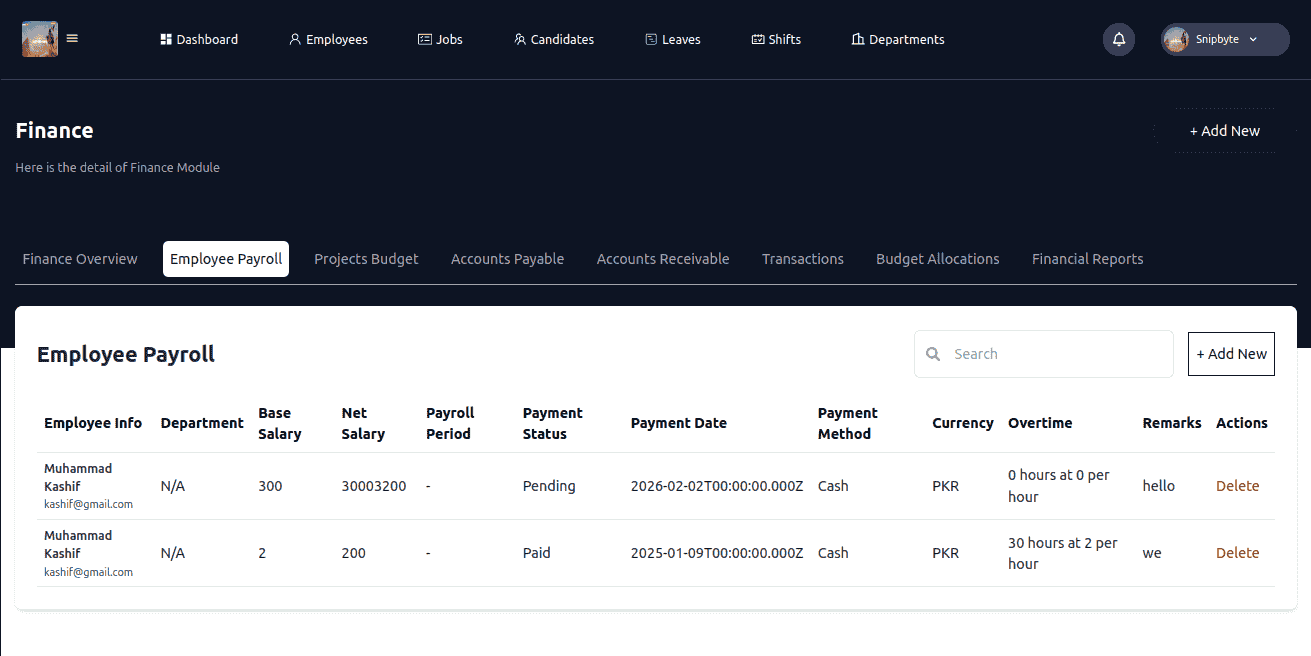Switch to Accounts Payable tab
The width and height of the screenshot is (1311, 656).
point(508,259)
